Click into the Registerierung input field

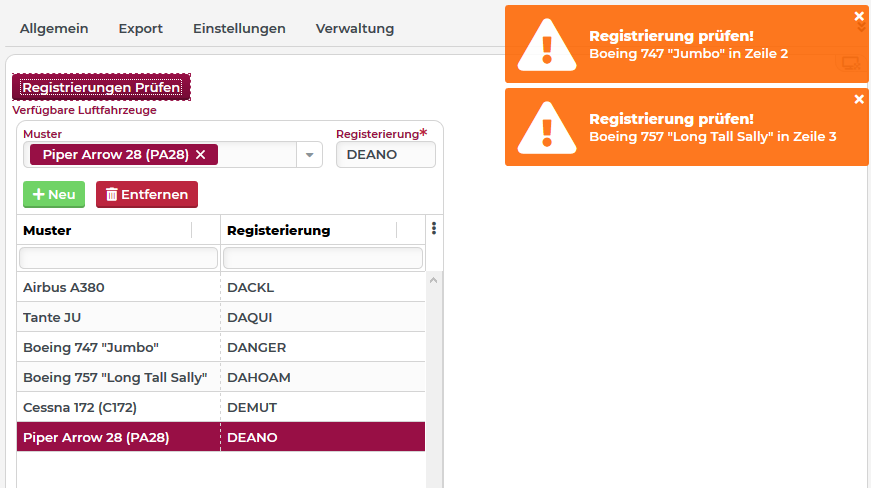[x=386, y=155]
